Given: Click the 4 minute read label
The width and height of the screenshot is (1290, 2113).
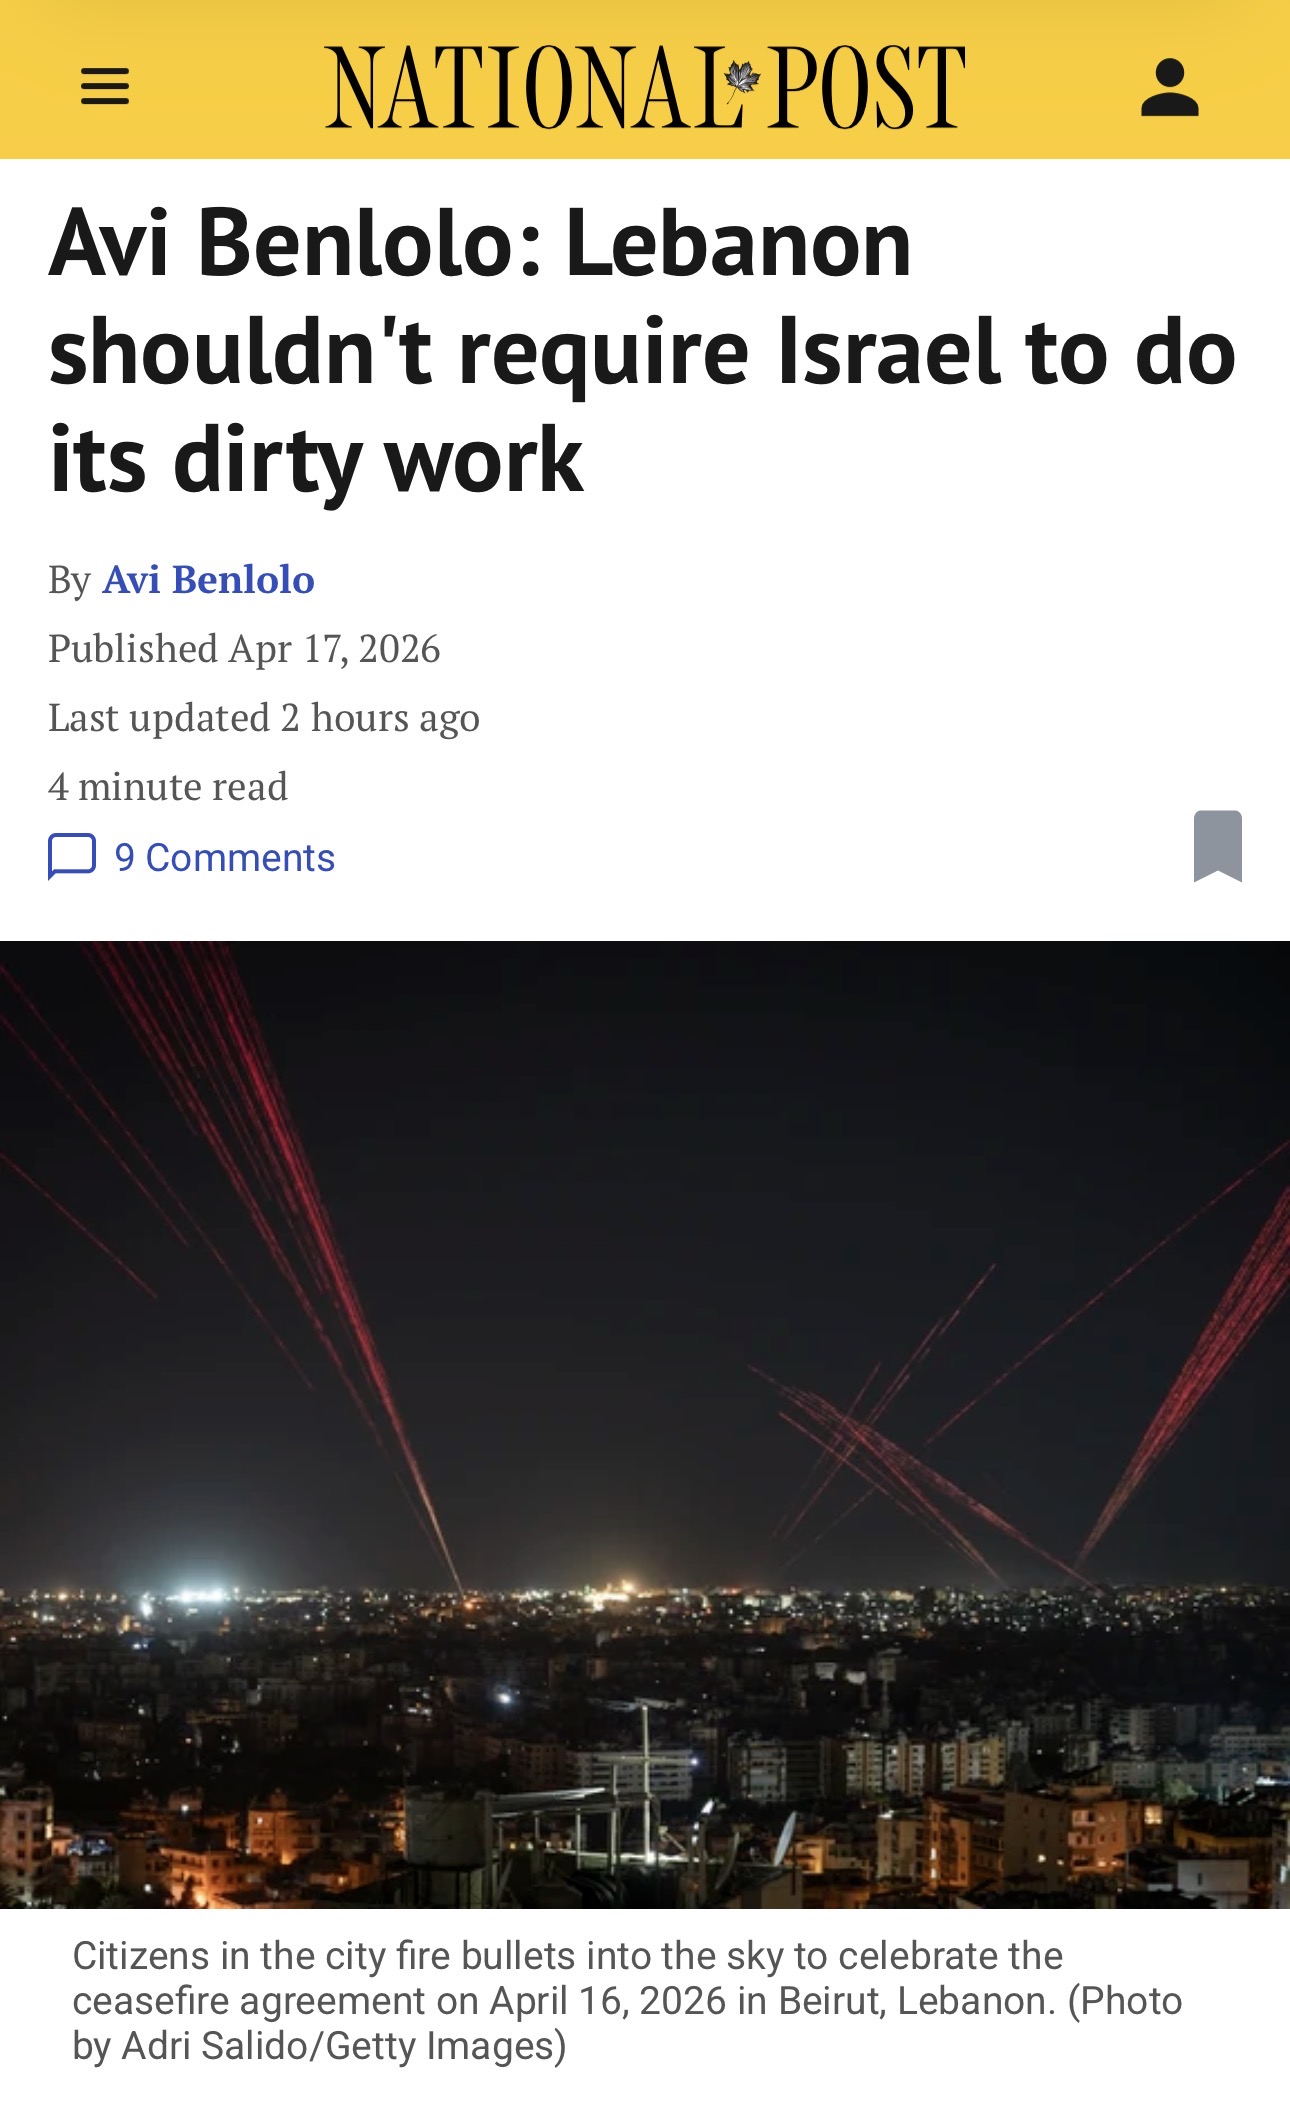Looking at the screenshot, I should [168, 787].
